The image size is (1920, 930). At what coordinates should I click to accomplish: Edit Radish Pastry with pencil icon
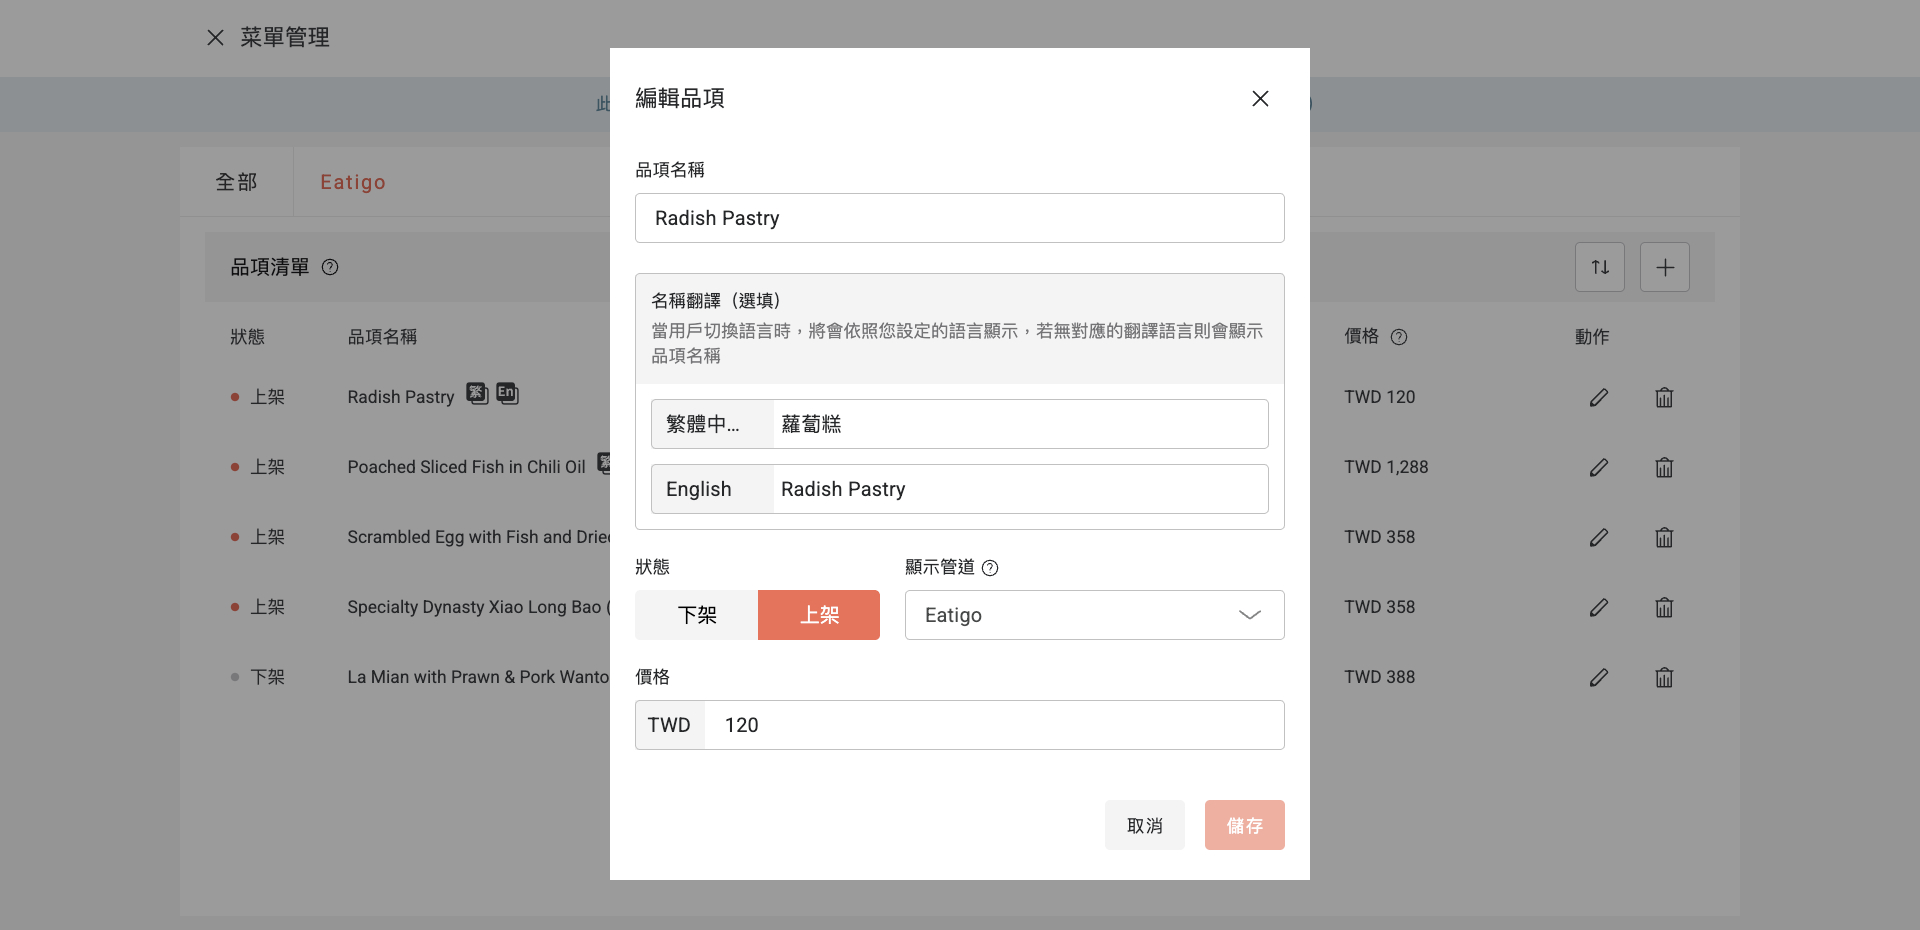click(1598, 397)
